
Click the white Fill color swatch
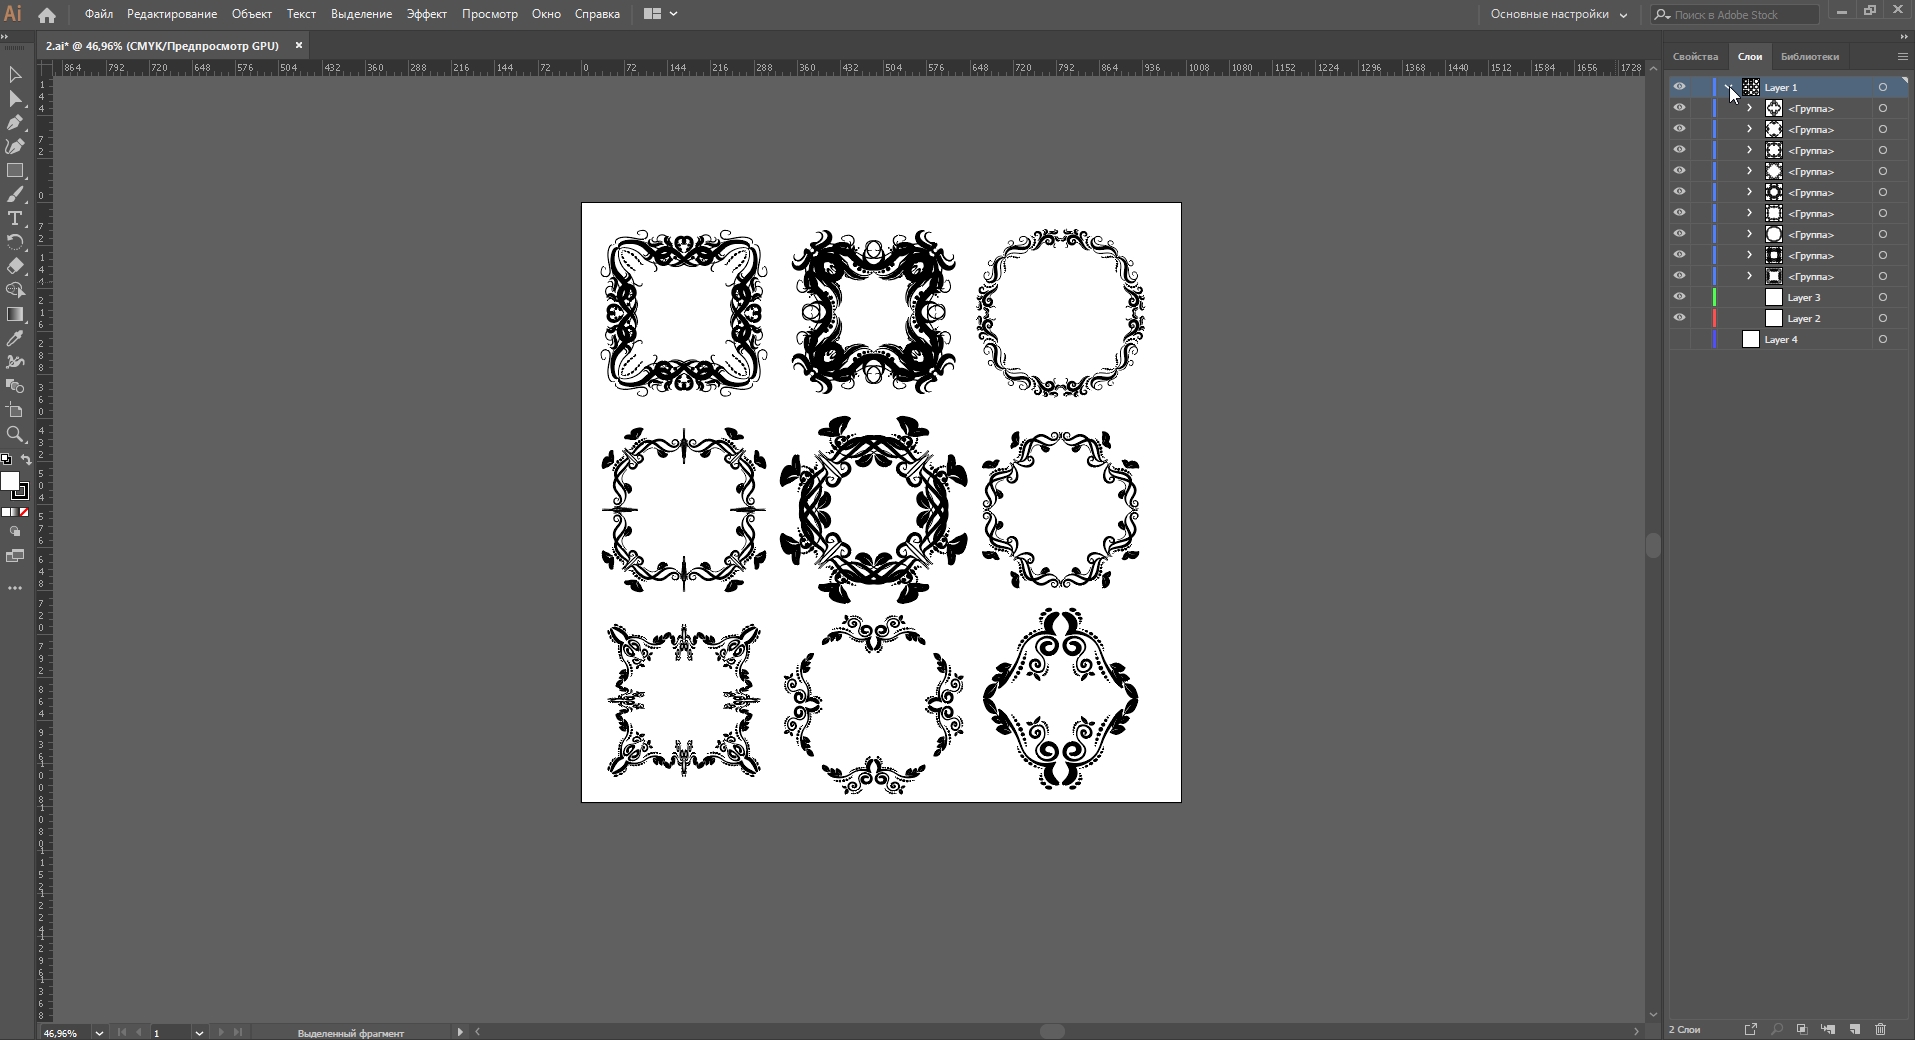tap(10, 482)
